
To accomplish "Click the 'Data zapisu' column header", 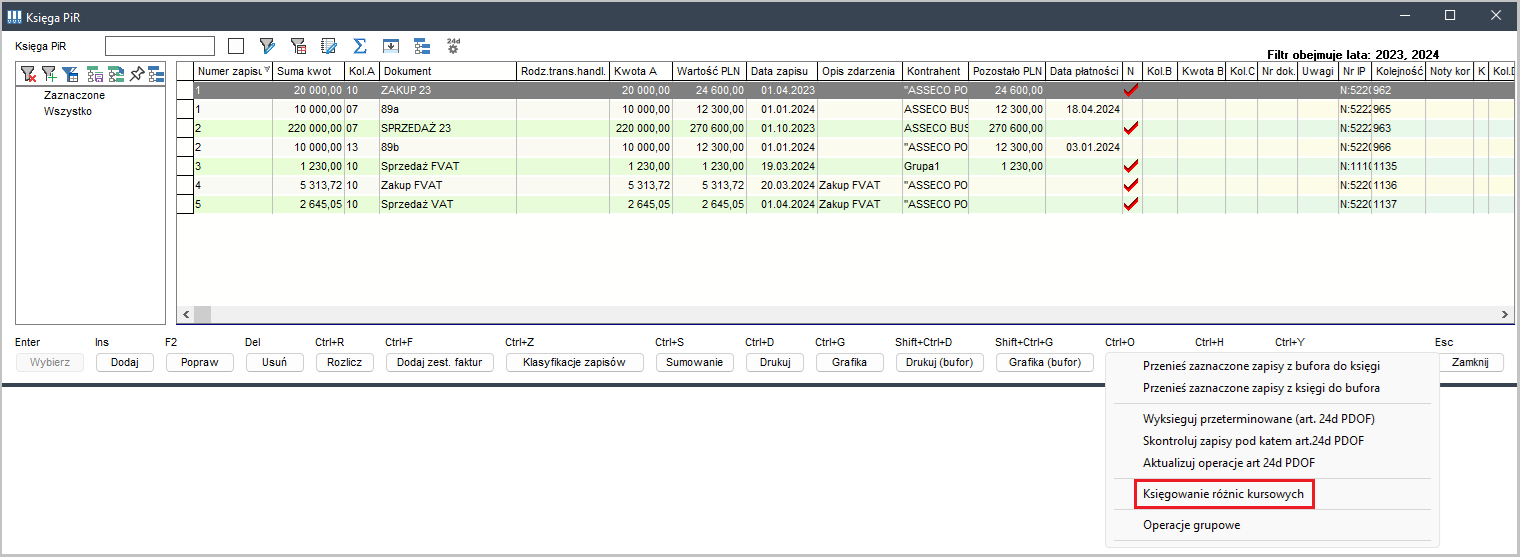I will point(782,71).
